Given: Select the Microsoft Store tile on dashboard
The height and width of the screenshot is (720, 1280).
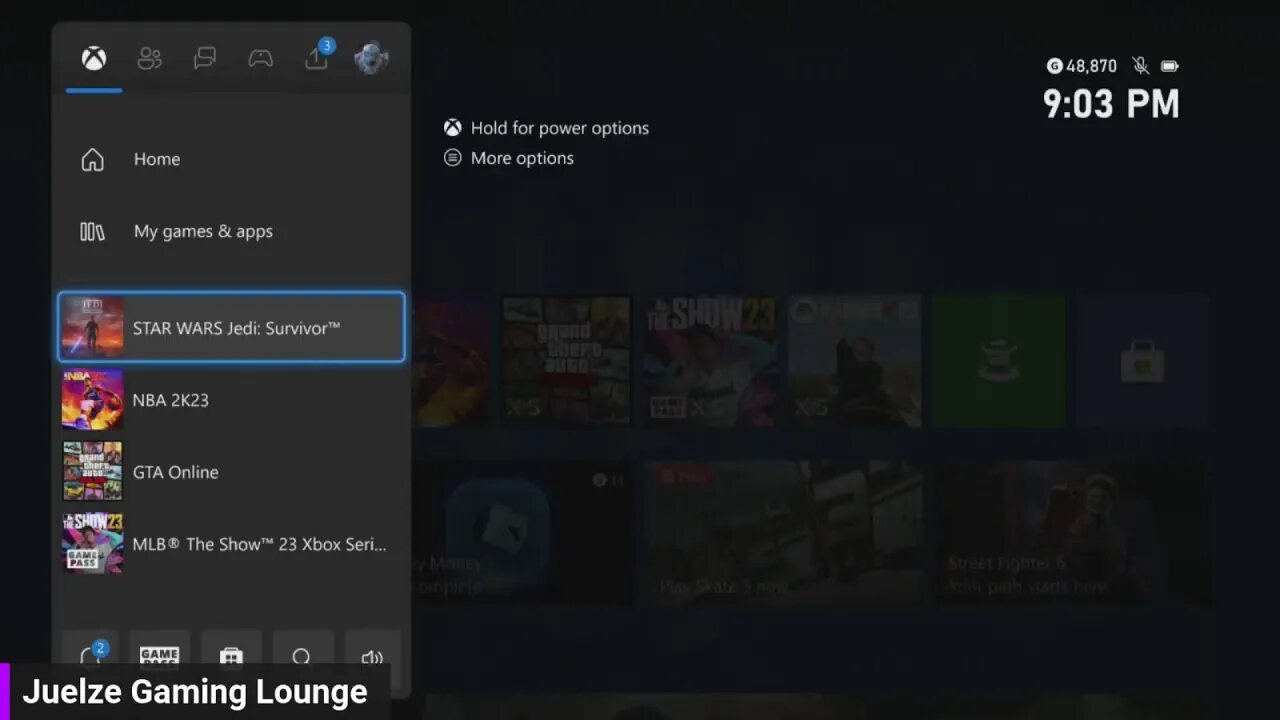Looking at the screenshot, I should click(x=1142, y=361).
